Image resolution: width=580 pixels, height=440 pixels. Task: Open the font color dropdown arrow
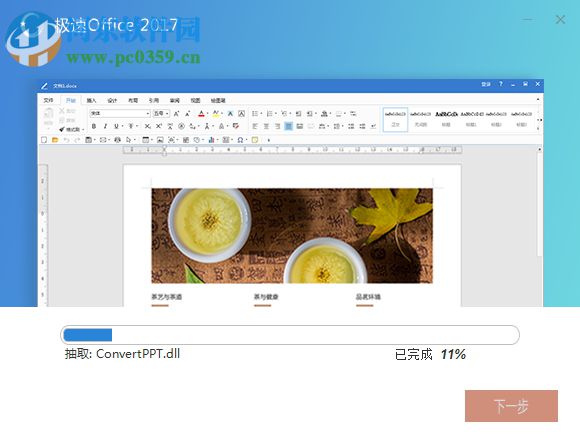(207, 114)
